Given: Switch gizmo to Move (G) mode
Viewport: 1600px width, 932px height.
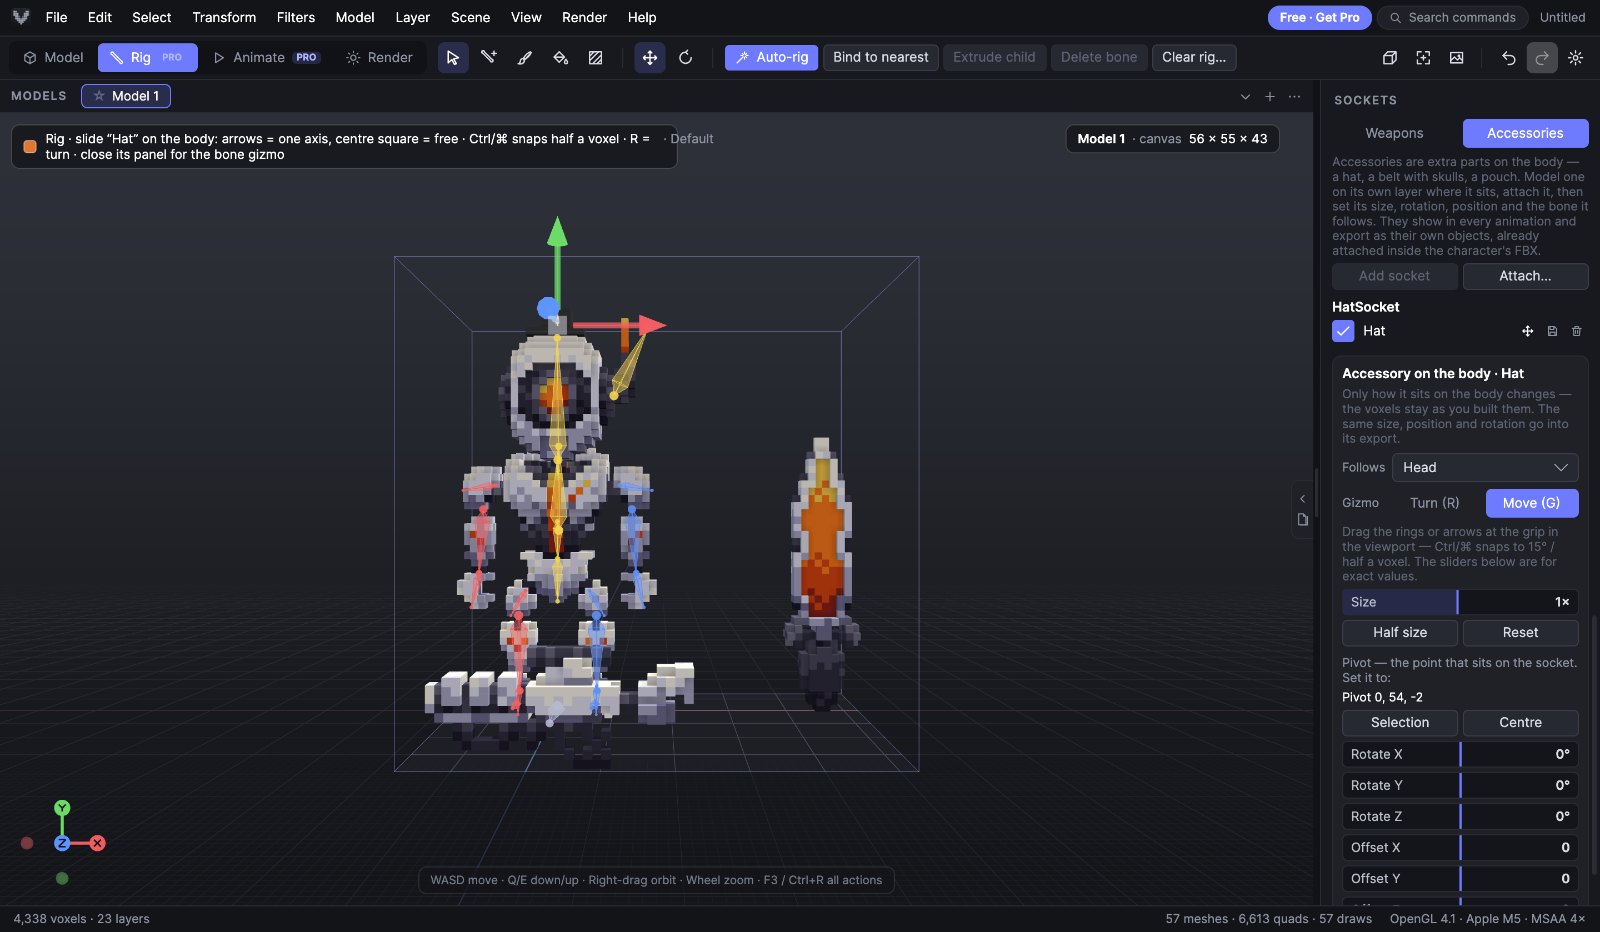Looking at the screenshot, I should [1532, 503].
